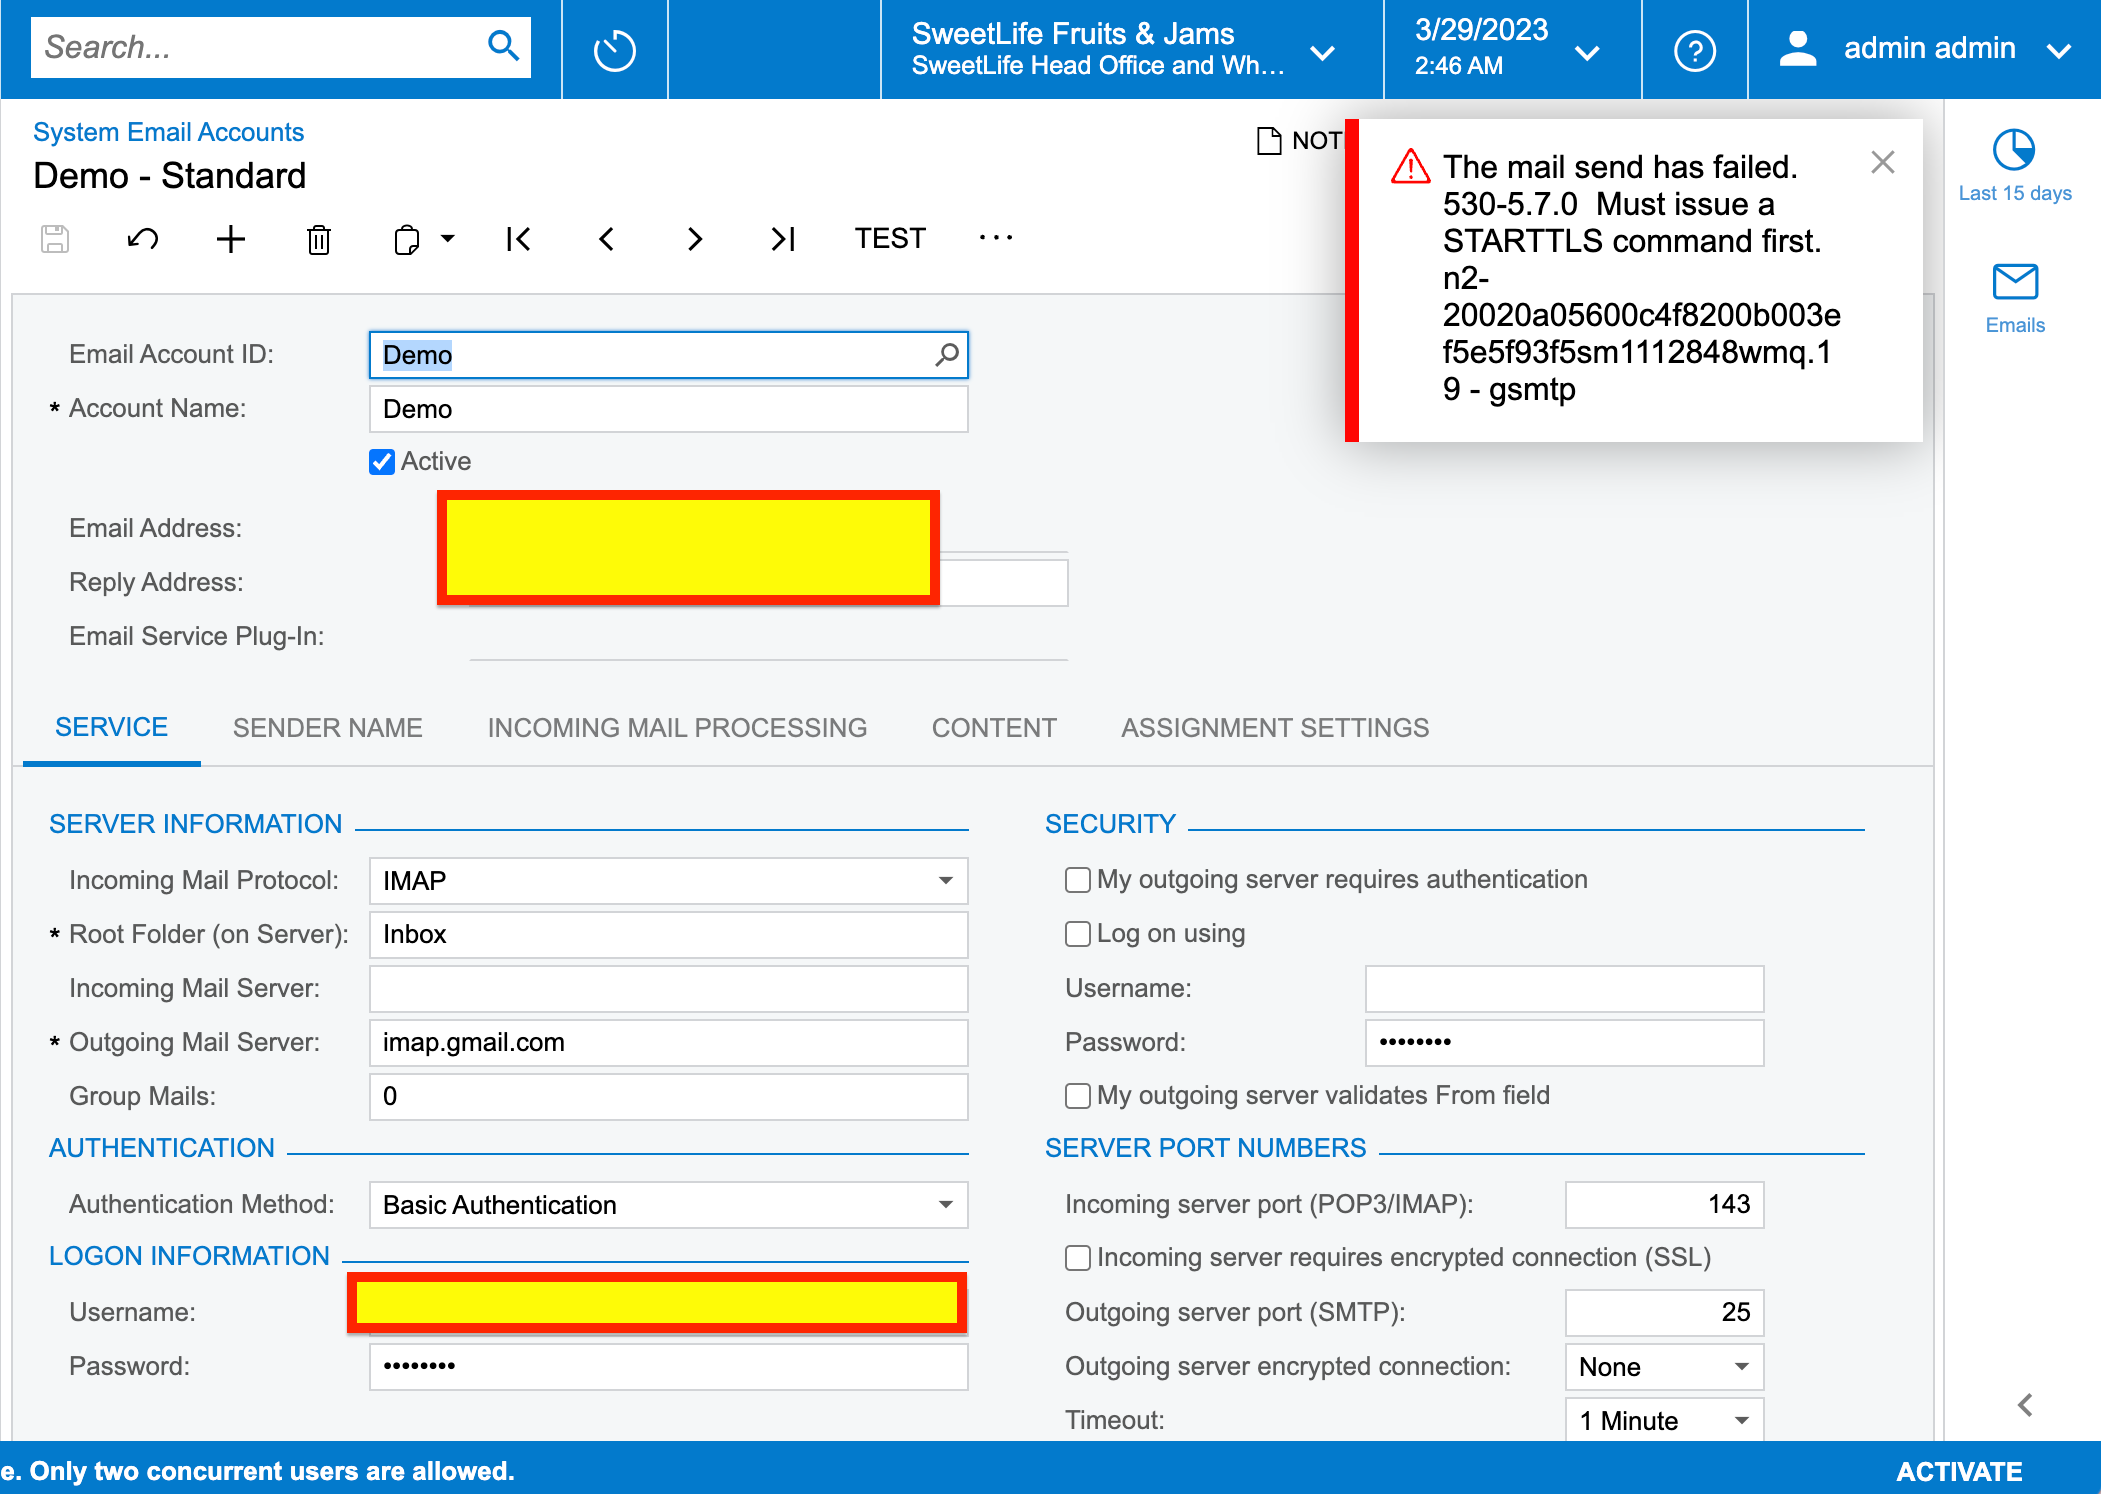Click the Group Mails field
Image resolution: width=2101 pixels, height=1494 pixels.
pyautogui.click(x=668, y=1096)
